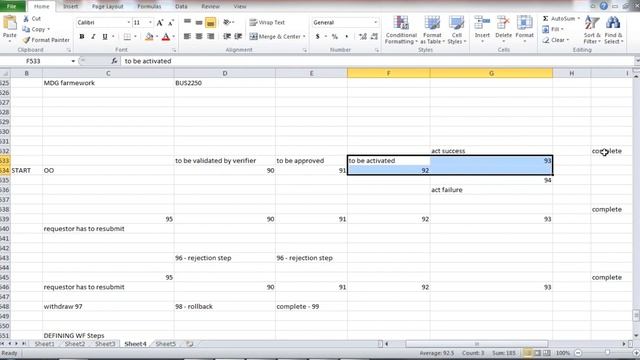The width and height of the screenshot is (640, 360).
Task: Toggle Bold formatting
Action: click(82, 37)
